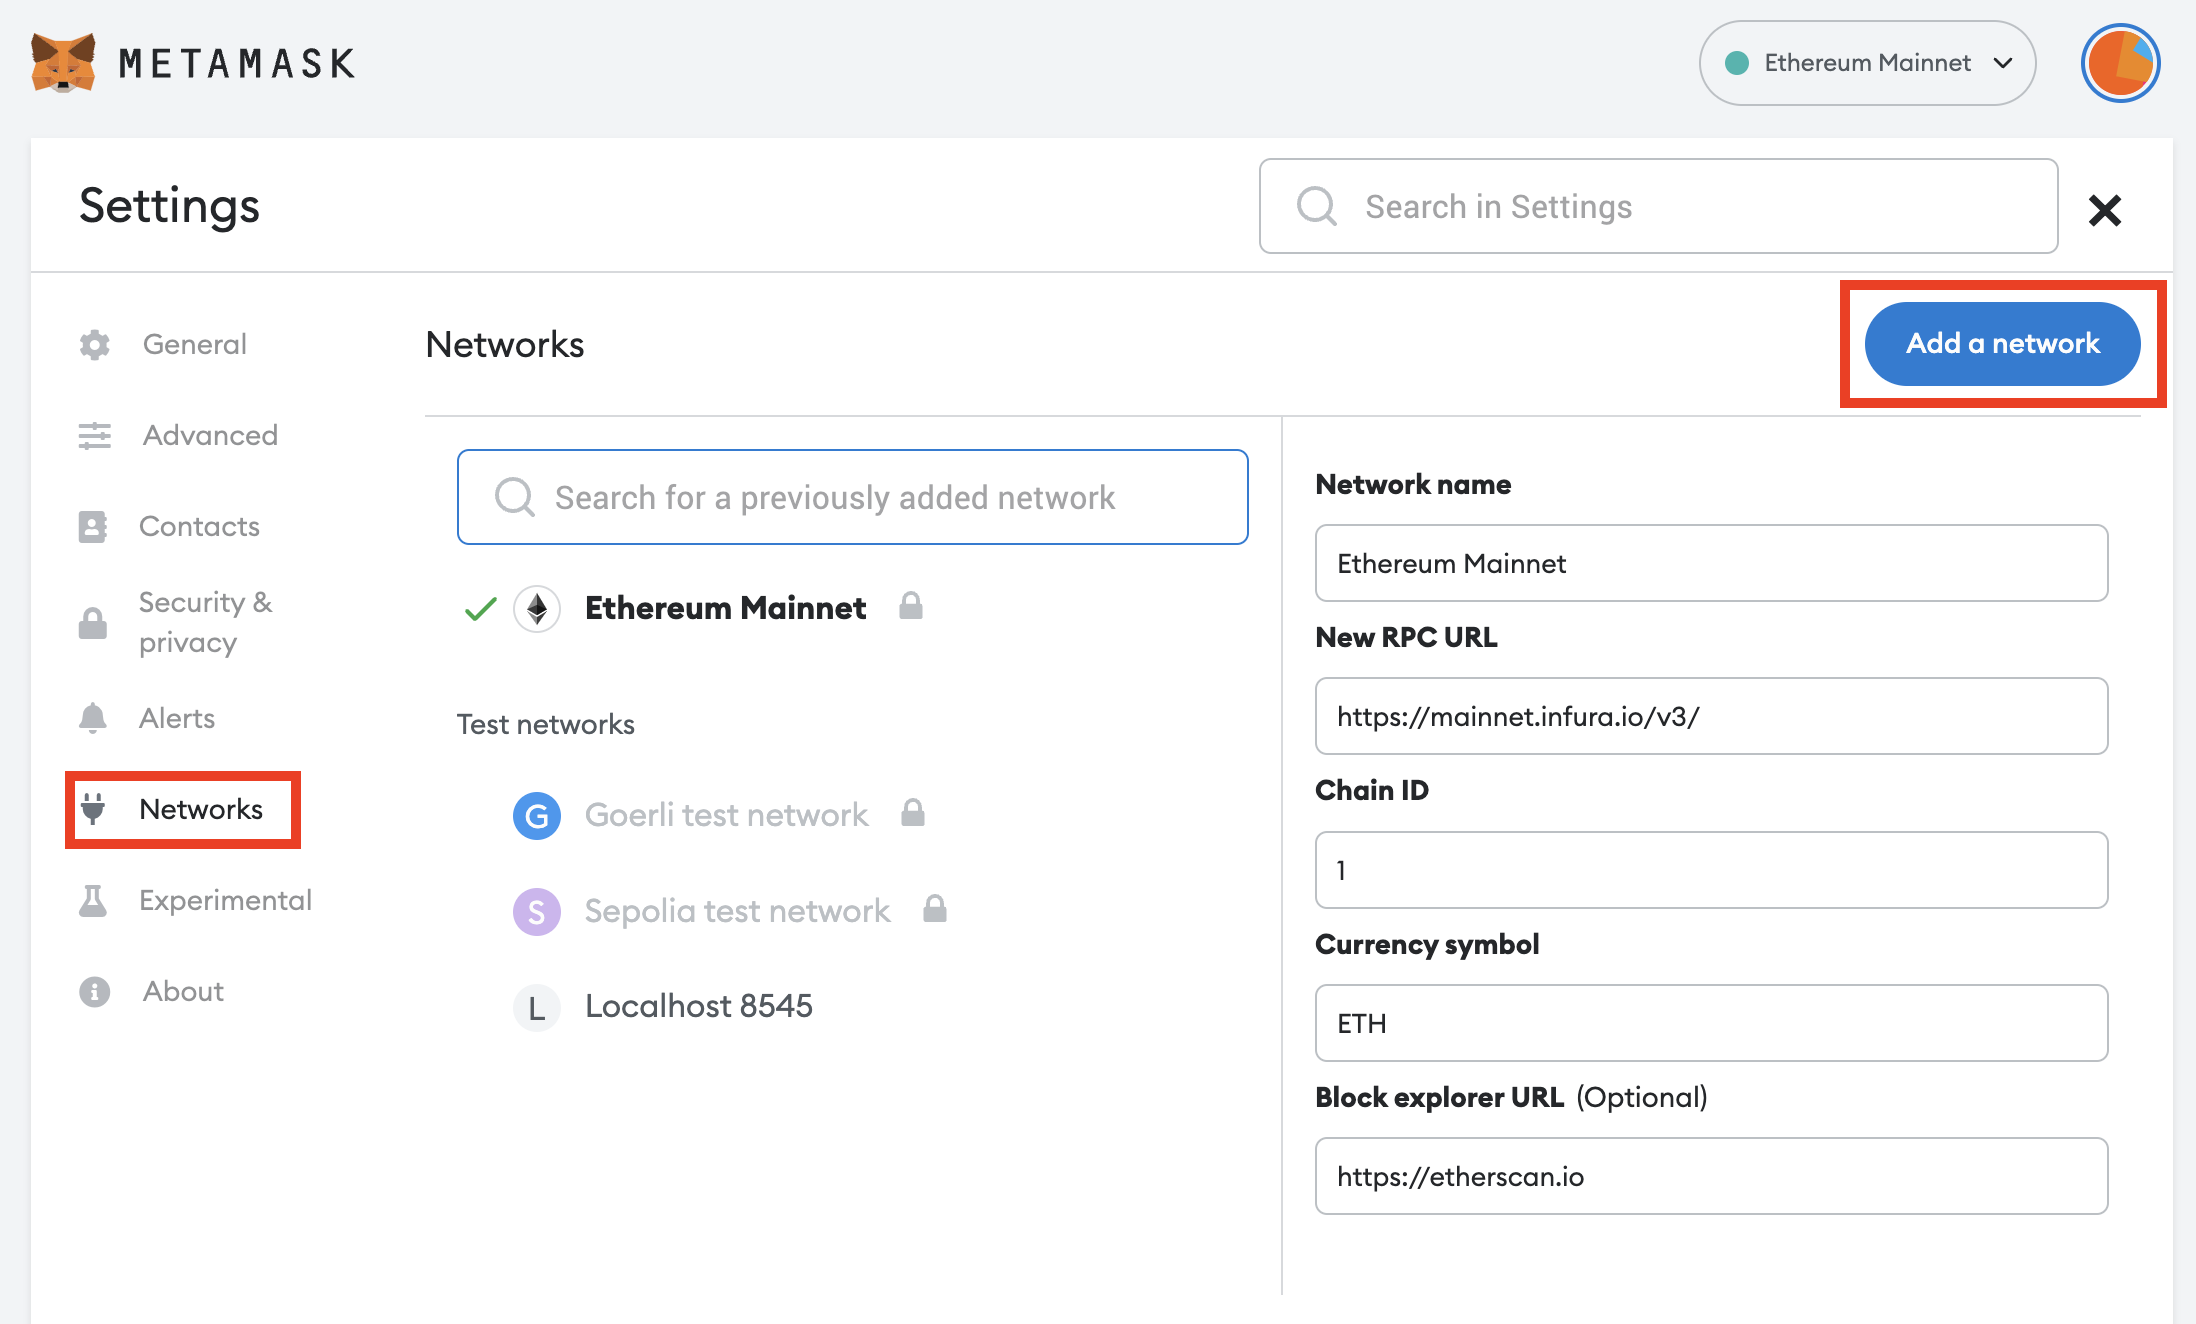
Task: Click the Localhost 8545 L icon
Action: 537,1008
